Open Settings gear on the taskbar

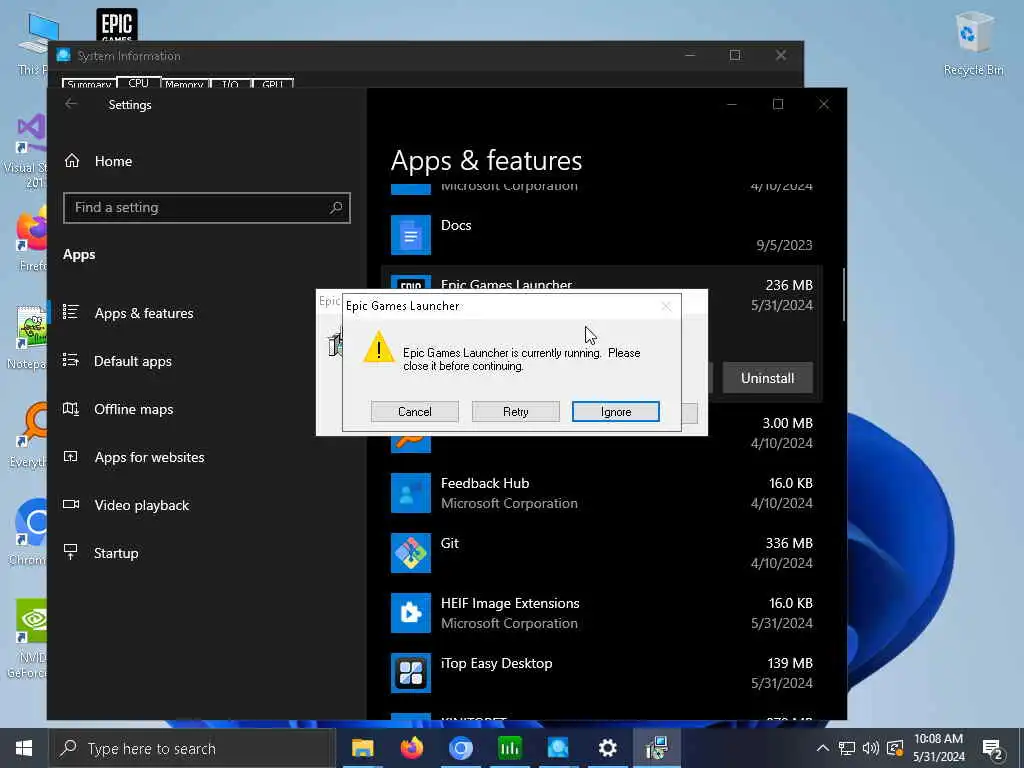607,748
